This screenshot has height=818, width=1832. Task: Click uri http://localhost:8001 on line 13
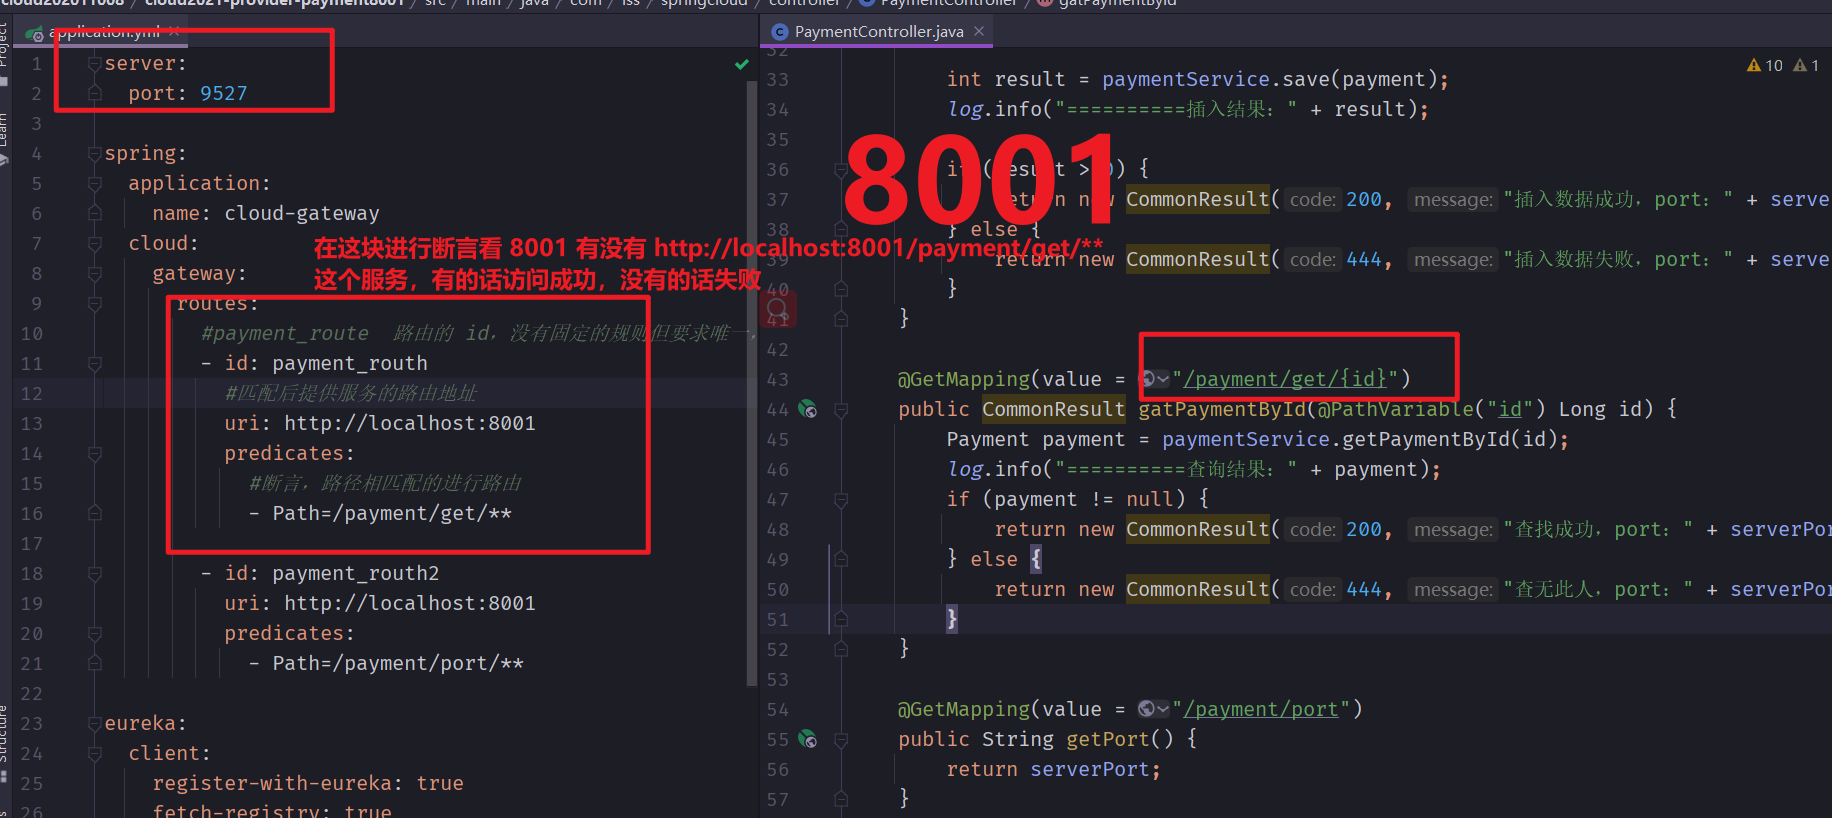[x=410, y=423]
